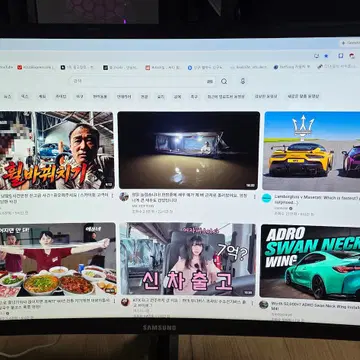This screenshot has height=360, width=360.
Task: Open the ADRO Swan Neck Wing video title
Action: tap(316, 304)
